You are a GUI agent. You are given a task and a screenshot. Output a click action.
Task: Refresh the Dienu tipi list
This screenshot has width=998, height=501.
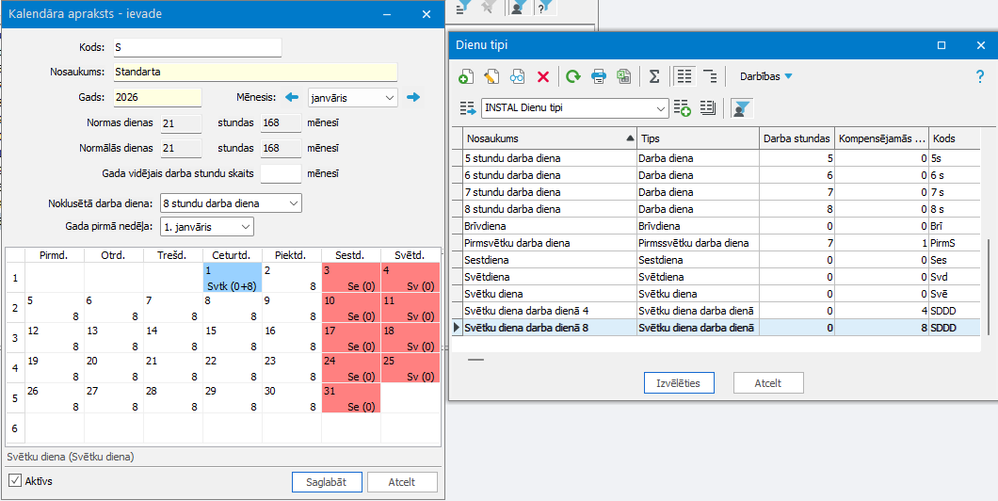coord(573,77)
